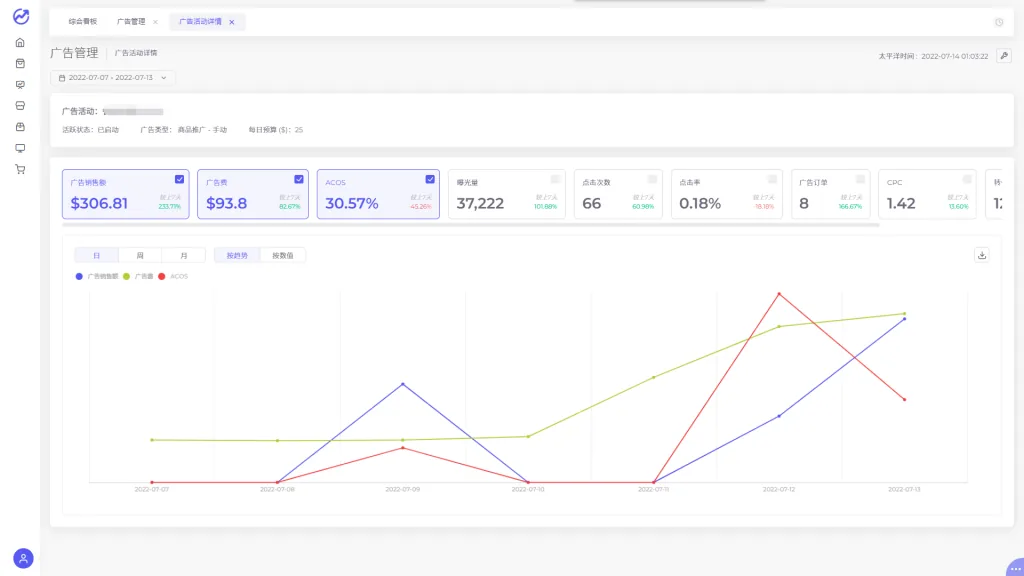Click the $93.8 ad spend value

coord(227,203)
